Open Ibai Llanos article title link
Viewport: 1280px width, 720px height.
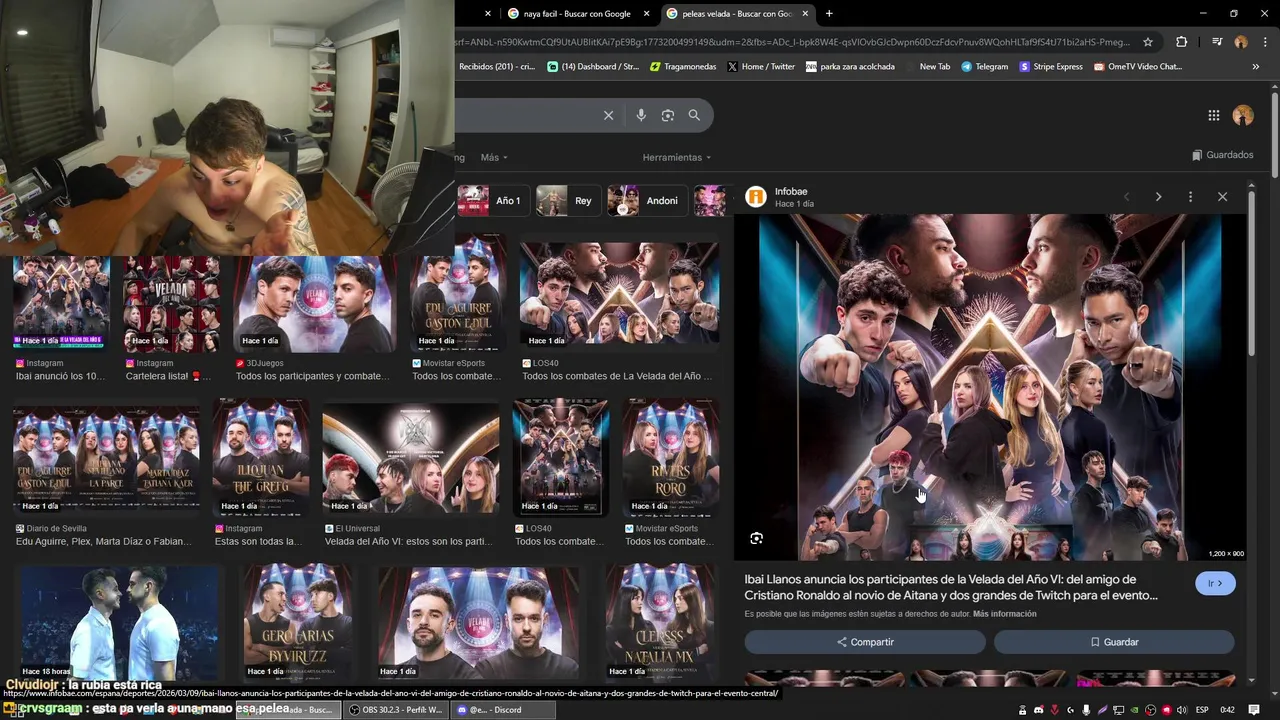pos(951,587)
